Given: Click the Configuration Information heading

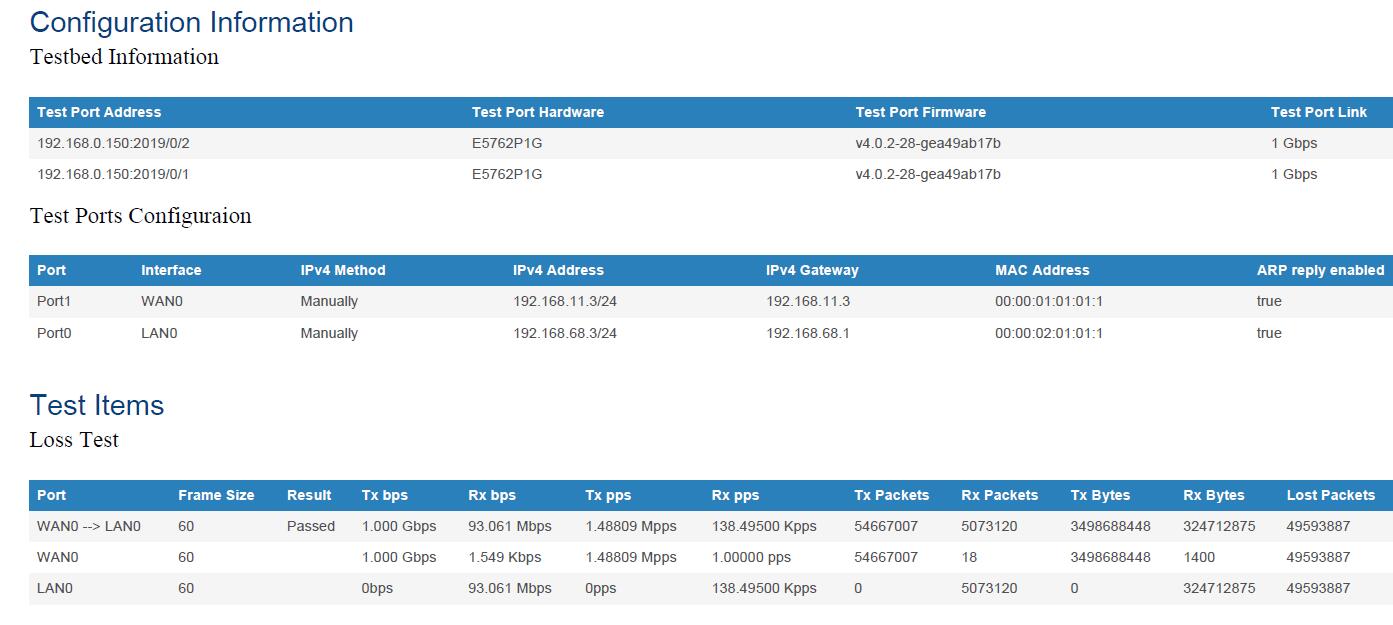Looking at the screenshot, I should (x=192, y=22).
